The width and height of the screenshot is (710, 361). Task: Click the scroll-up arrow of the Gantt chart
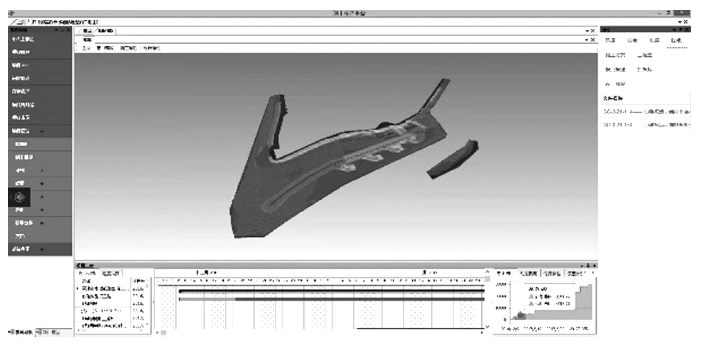point(487,272)
